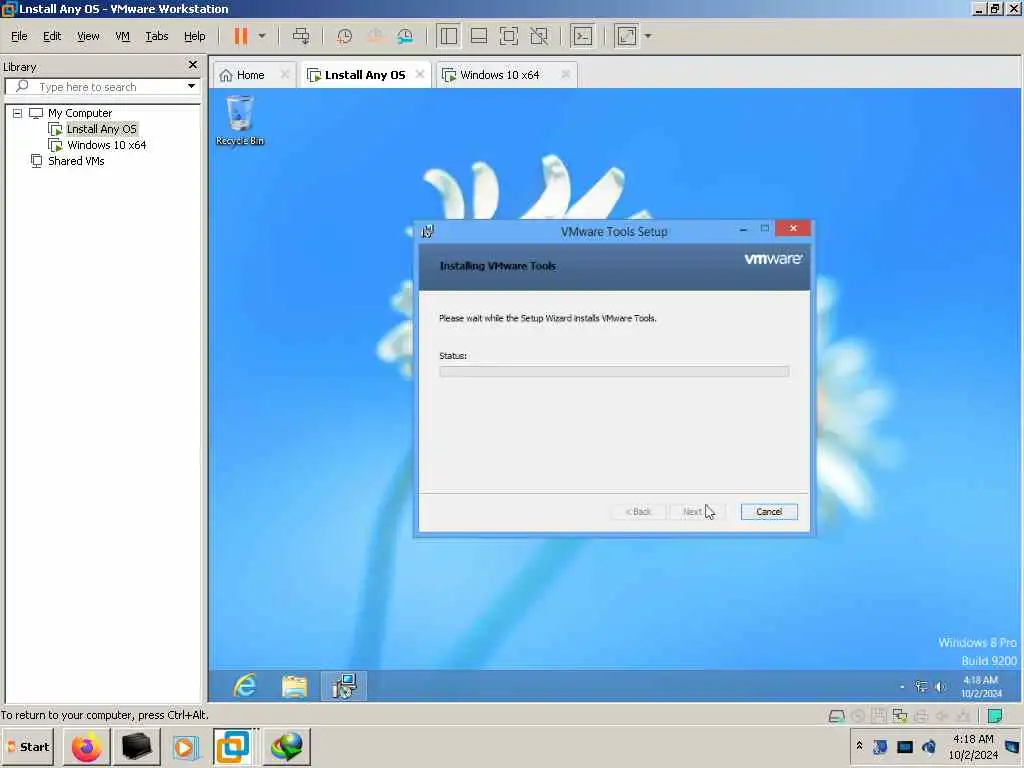Click the CD/DVD drive status icon
This screenshot has height=768, width=1024.
858,716
